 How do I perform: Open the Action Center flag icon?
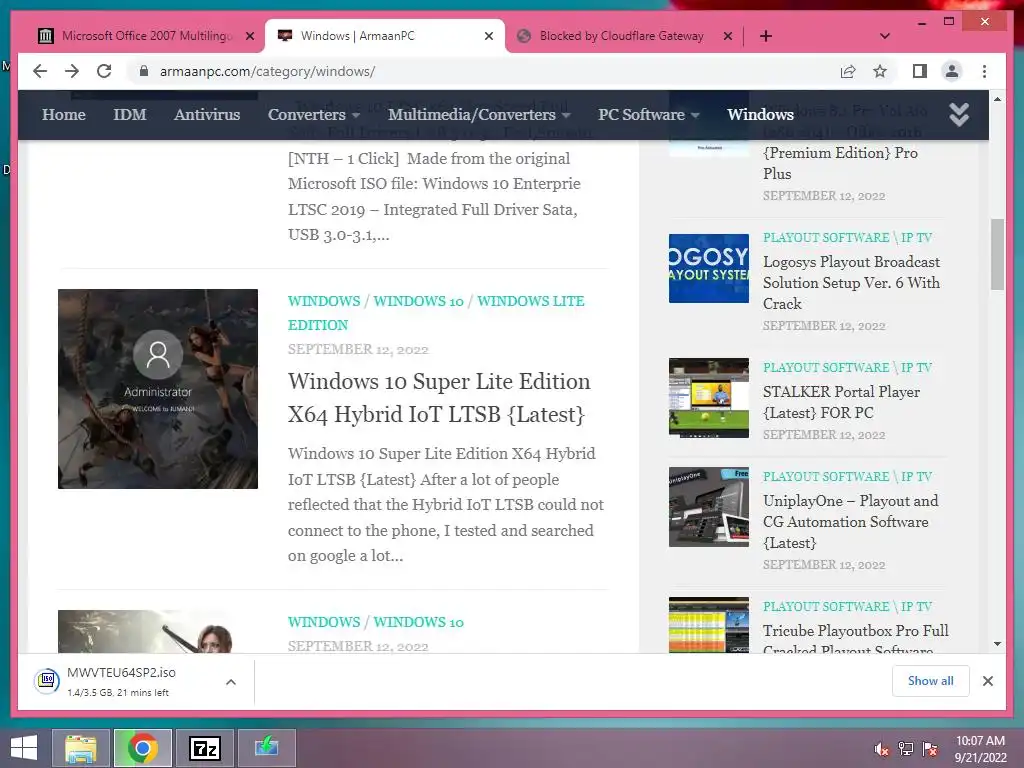(930, 749)
